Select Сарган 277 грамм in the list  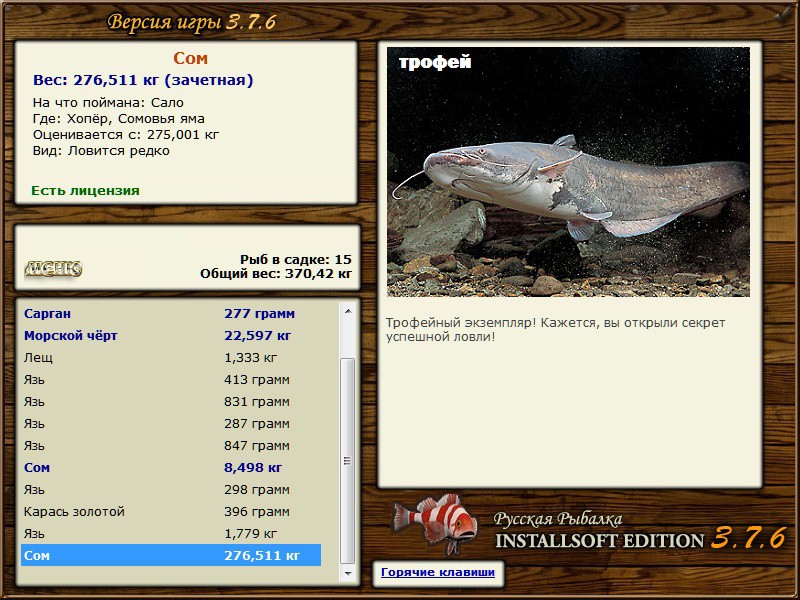point(171,313)
